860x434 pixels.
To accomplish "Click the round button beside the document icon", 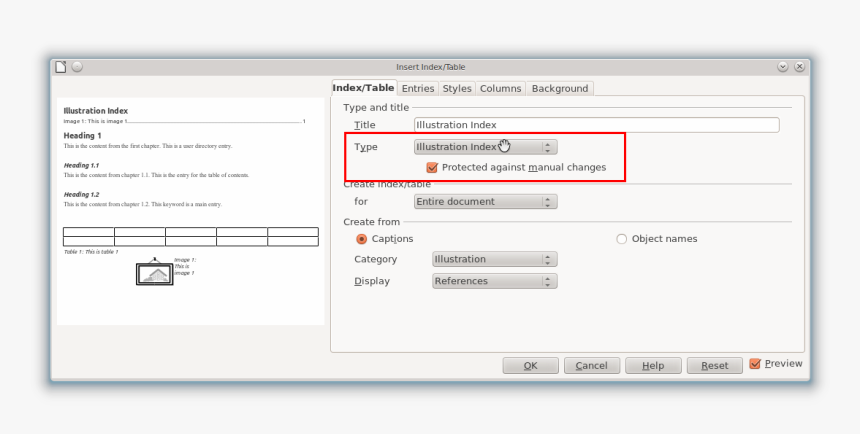I will [x=77, y=67].
